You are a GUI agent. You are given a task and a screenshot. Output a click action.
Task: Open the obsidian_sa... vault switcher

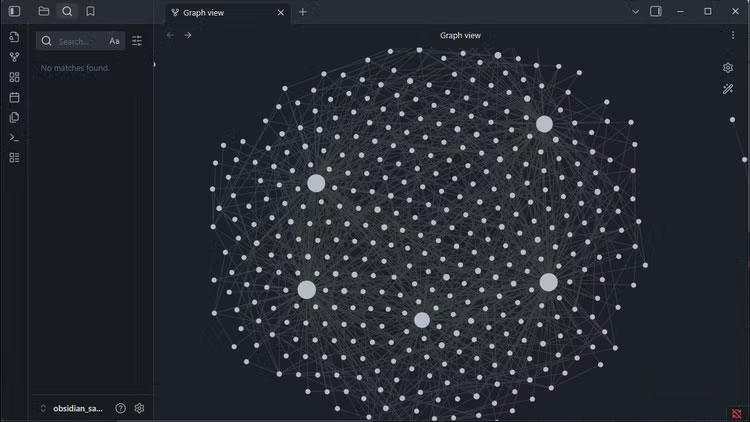72,408
